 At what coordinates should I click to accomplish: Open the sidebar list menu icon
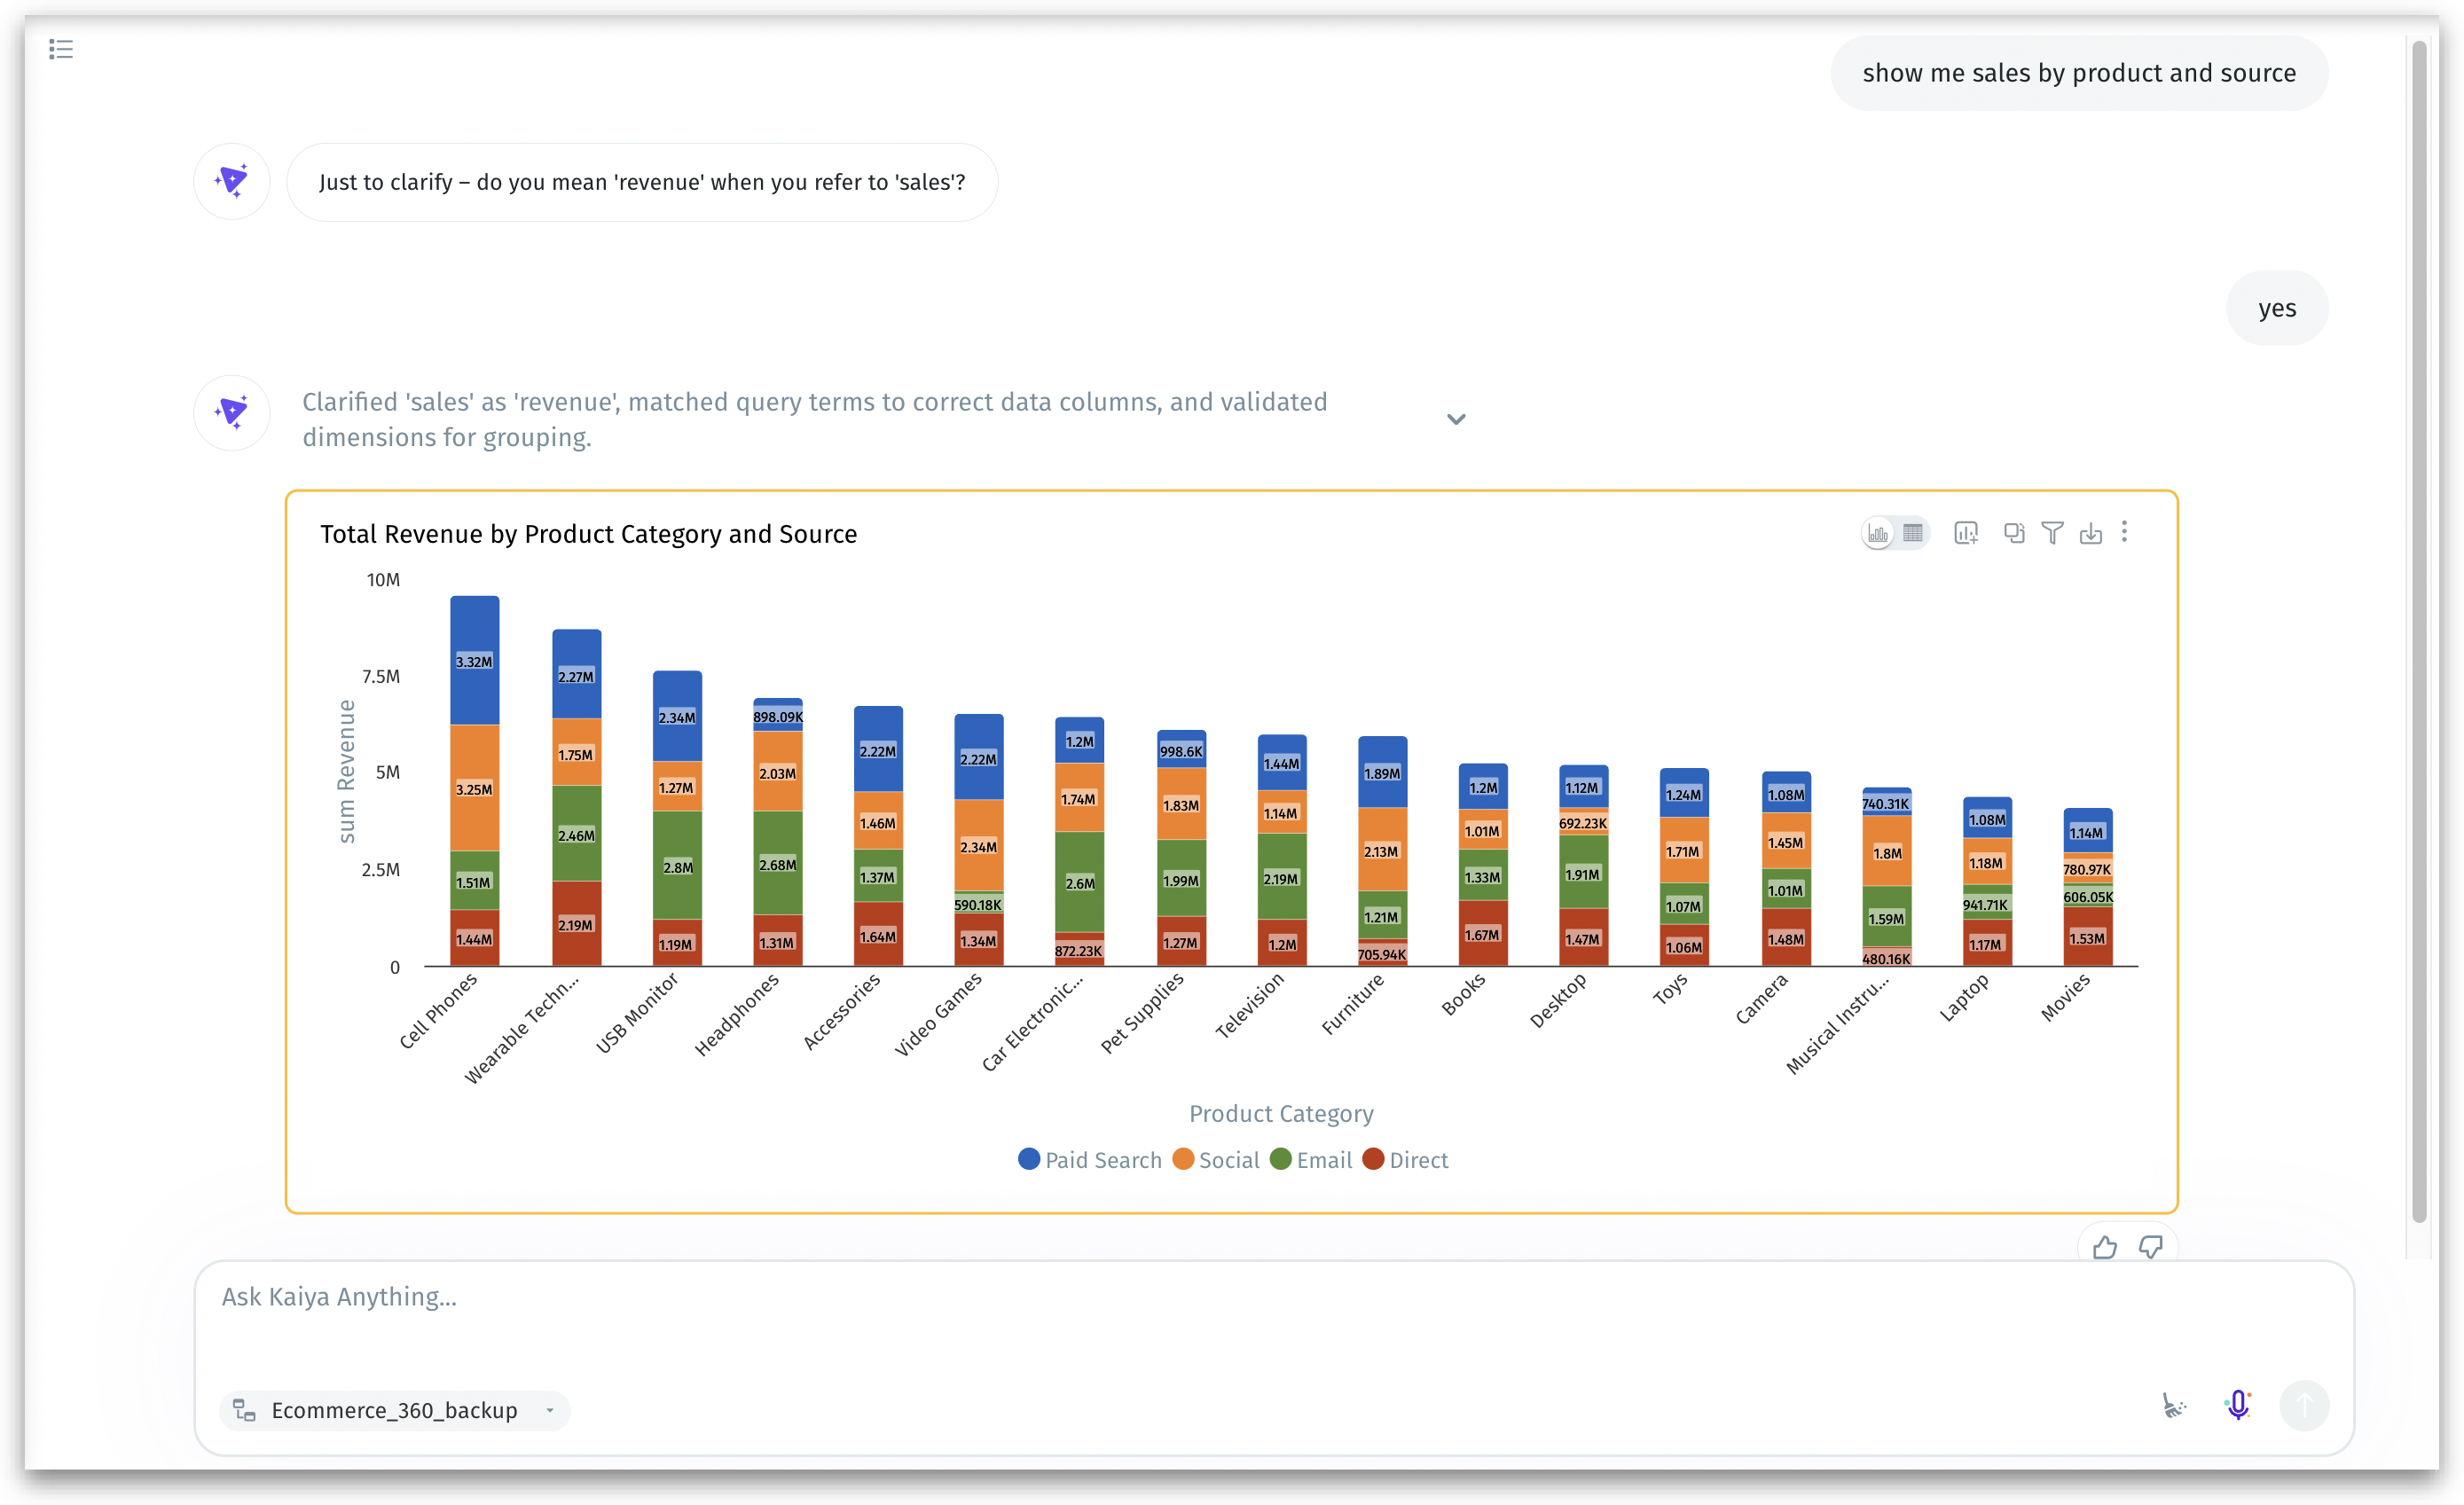click(61, 49)
